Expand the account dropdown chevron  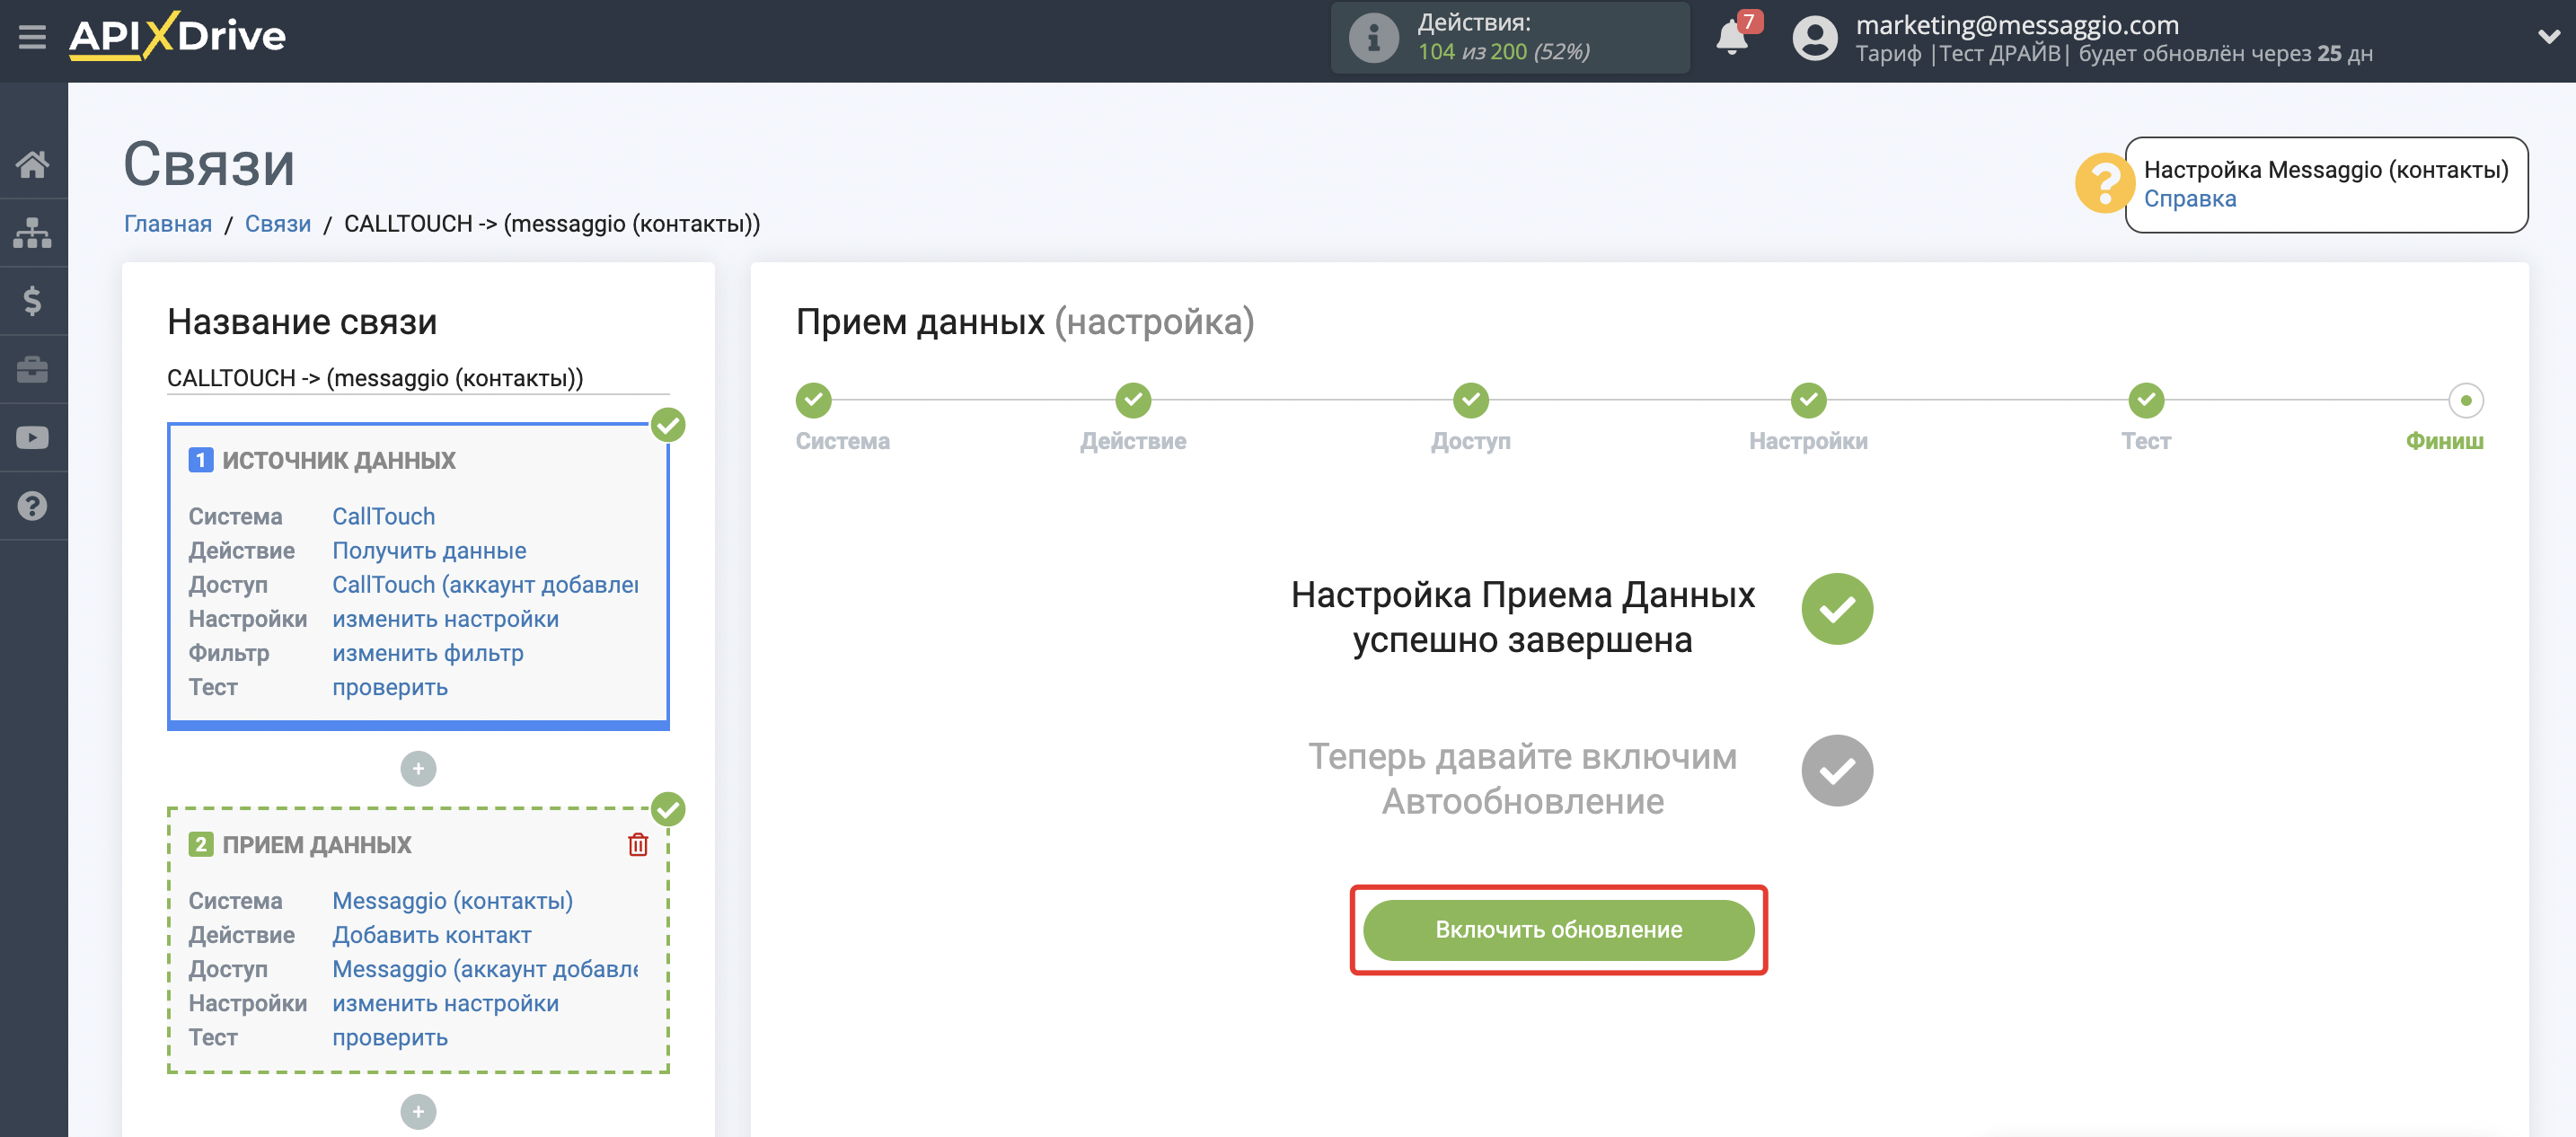[2548, 37]
